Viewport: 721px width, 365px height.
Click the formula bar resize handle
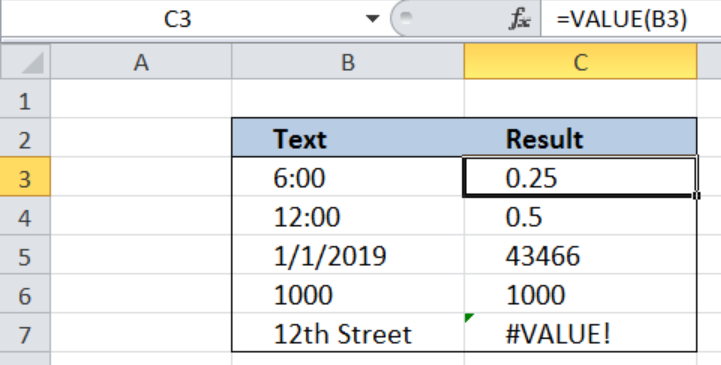(x=406, y=18)
